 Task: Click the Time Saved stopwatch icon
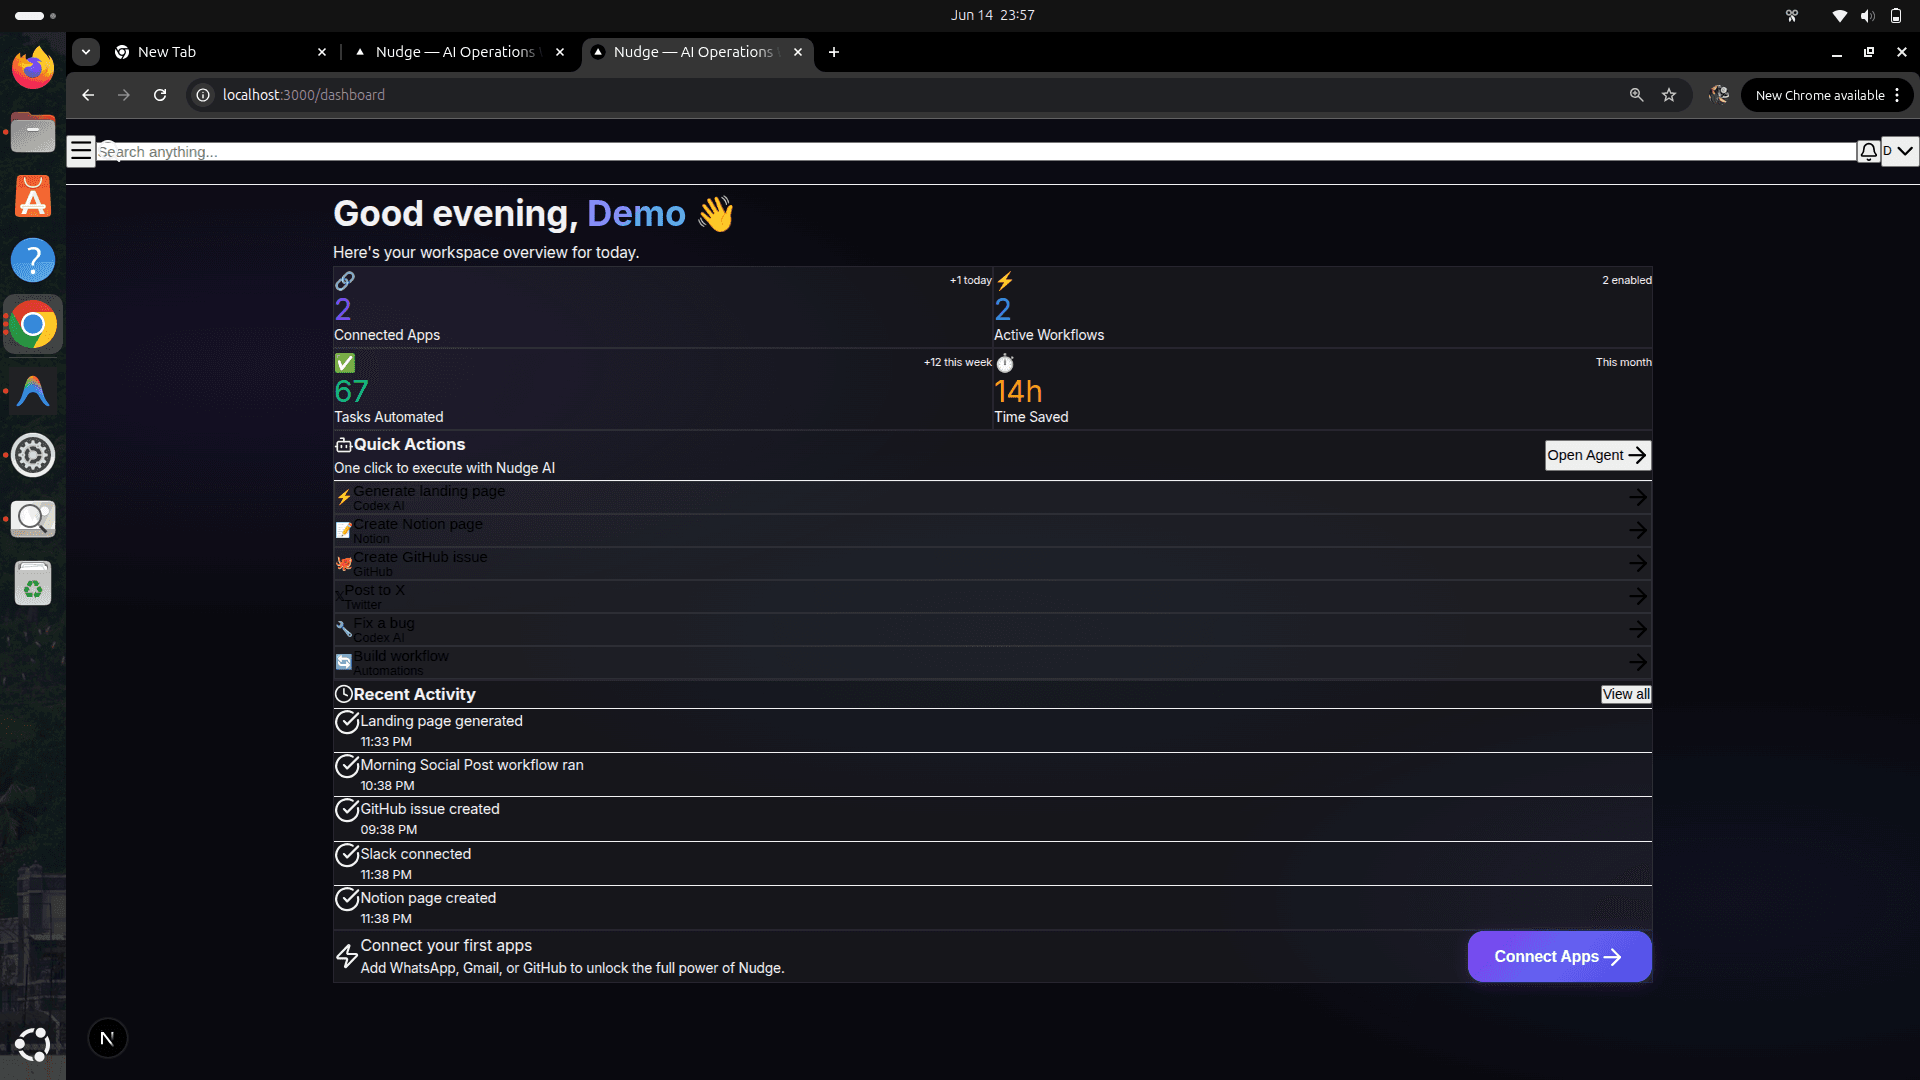(1004, 363)
